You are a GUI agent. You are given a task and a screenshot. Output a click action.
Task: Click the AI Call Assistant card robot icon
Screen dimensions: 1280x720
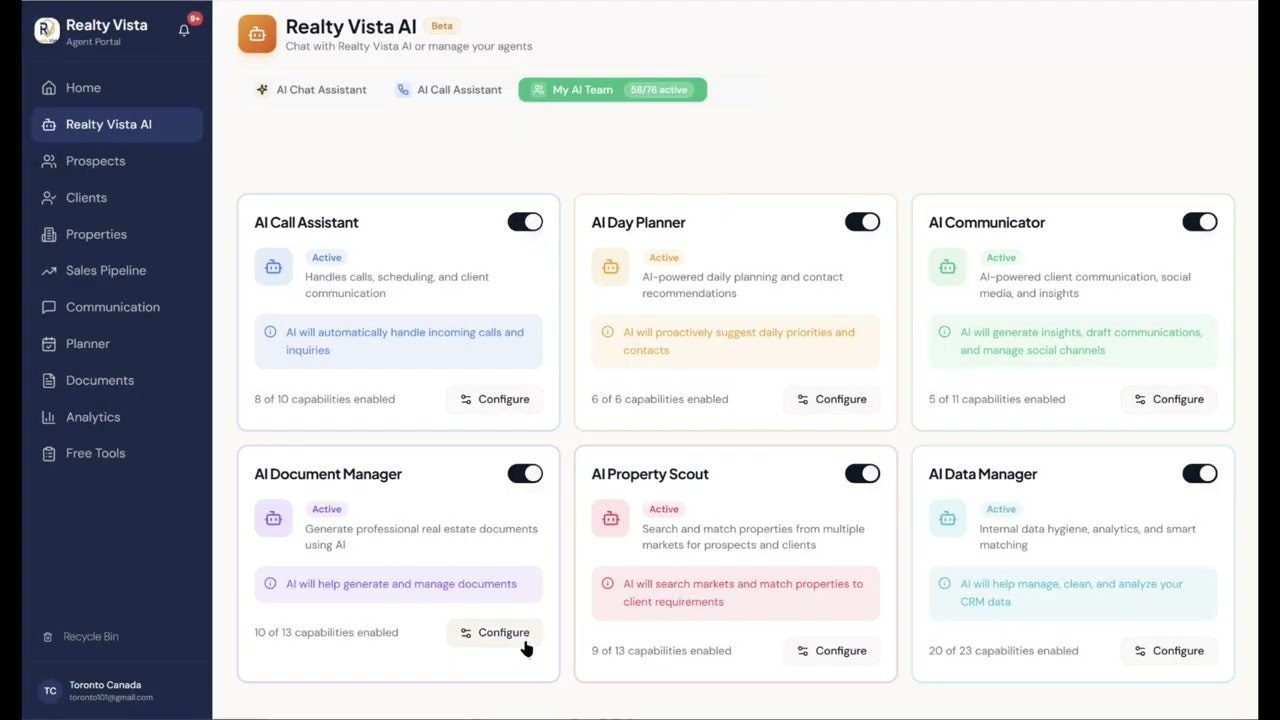(273, 267)
